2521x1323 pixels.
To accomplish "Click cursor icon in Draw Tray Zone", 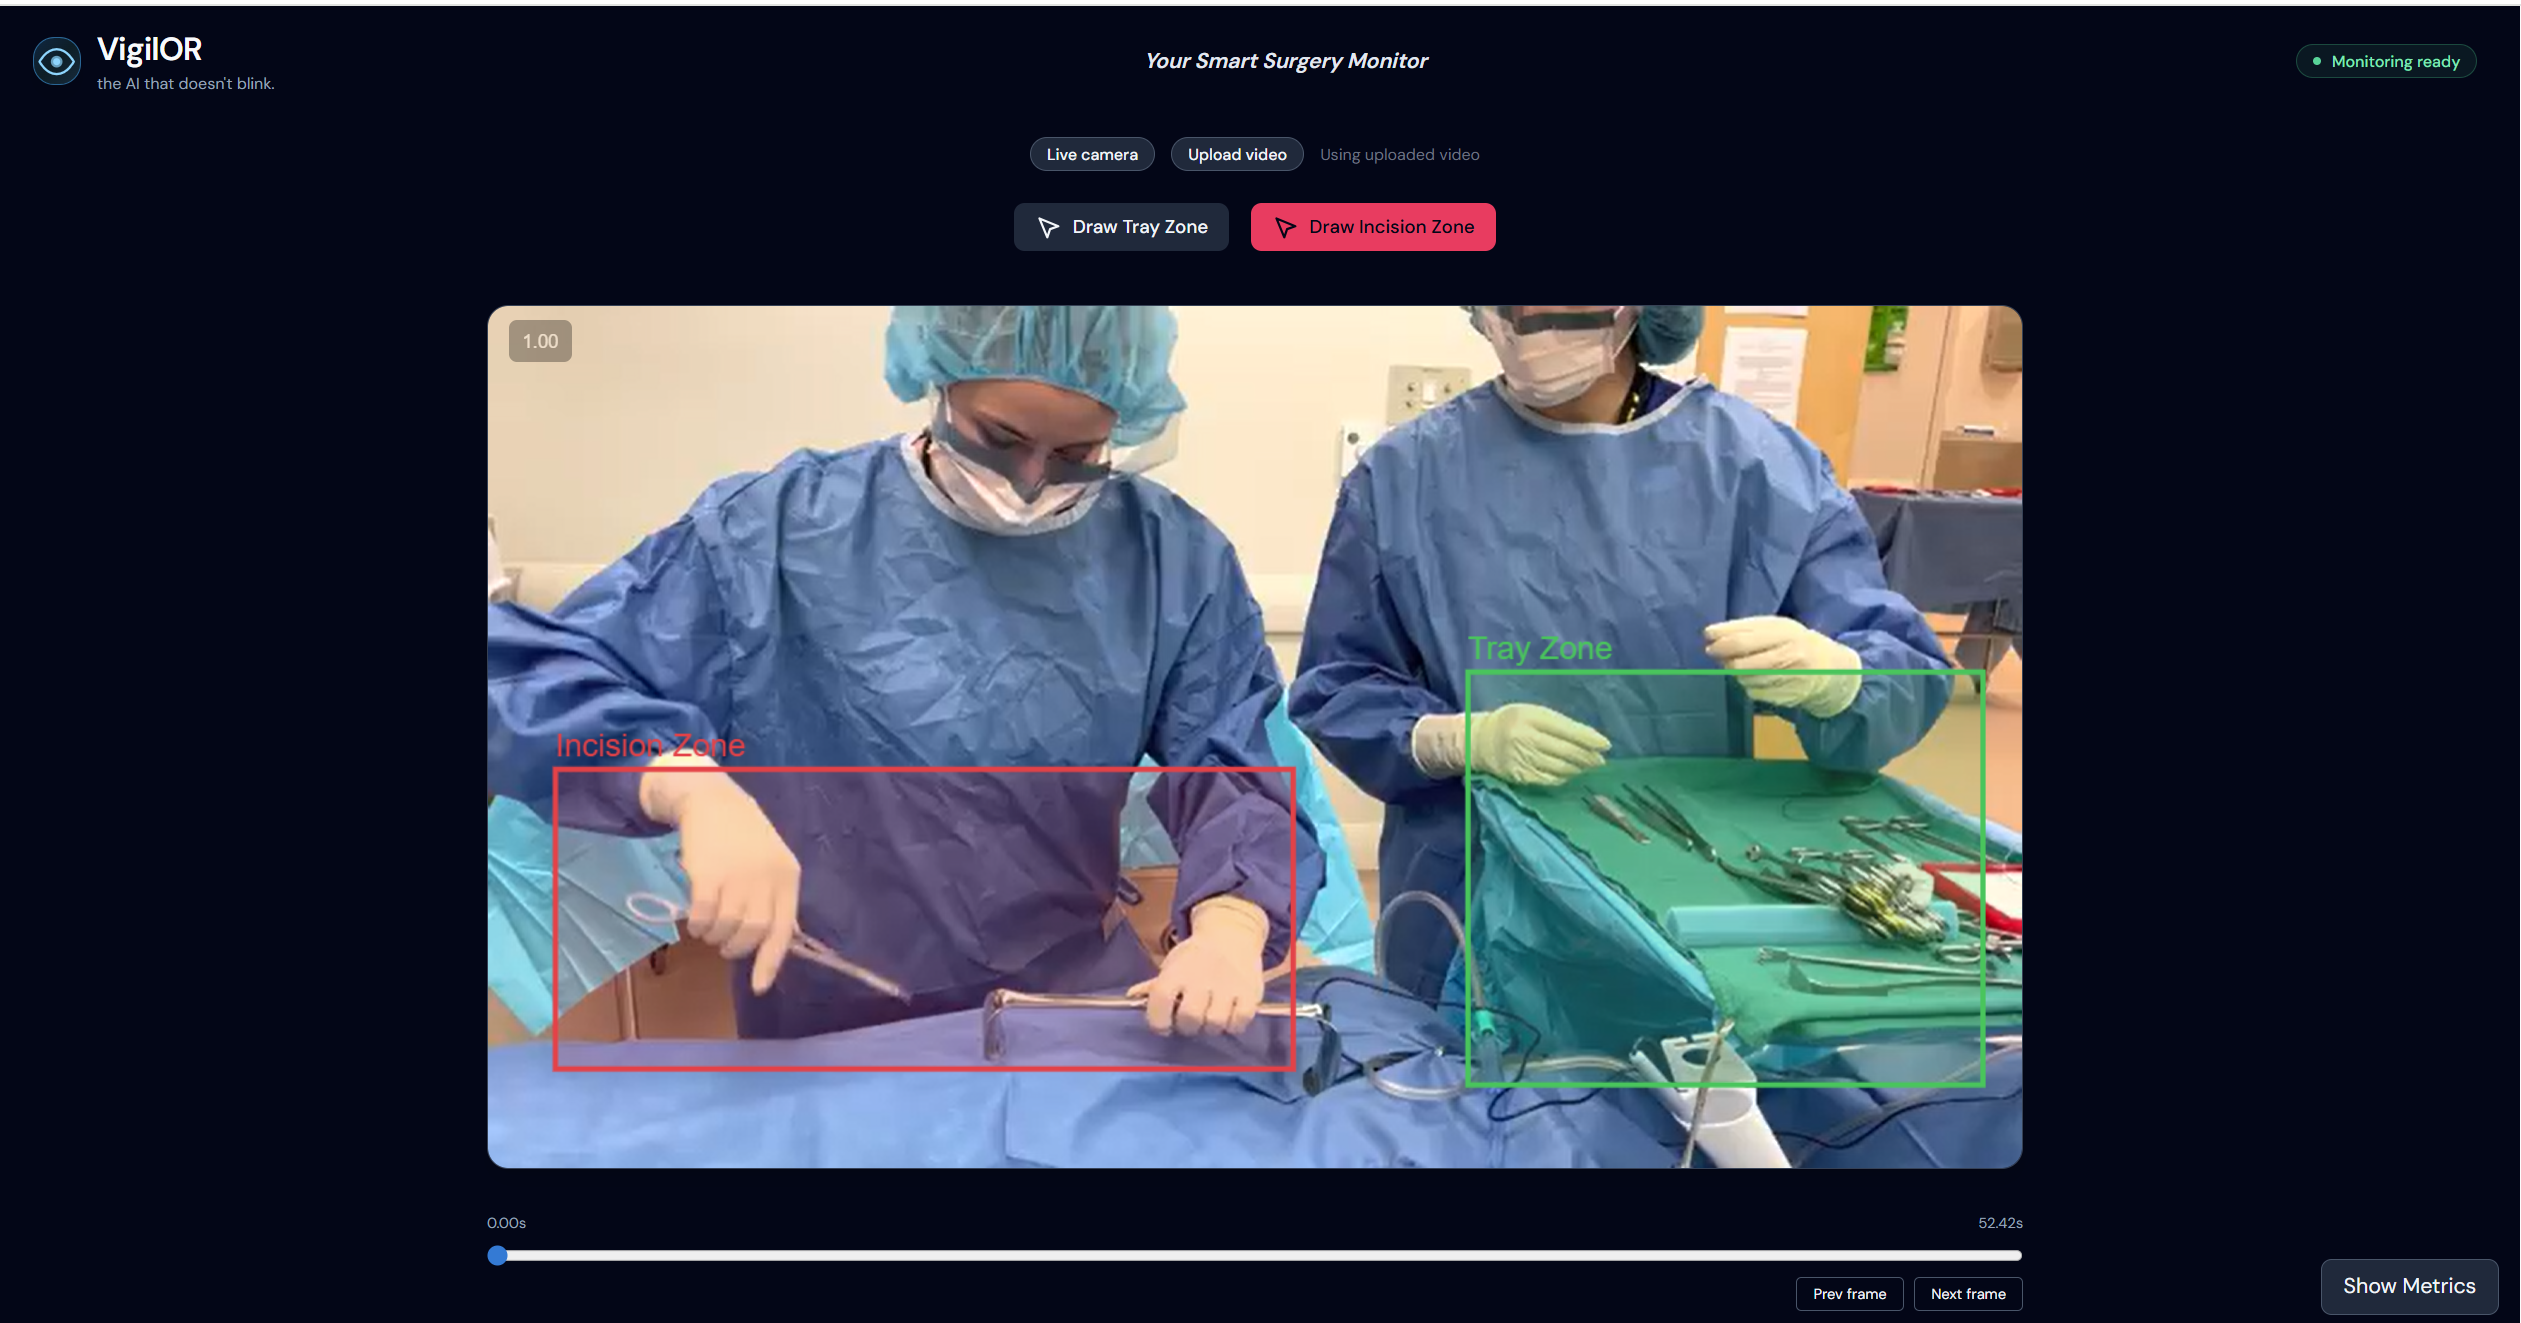I will coord(1047,228).
